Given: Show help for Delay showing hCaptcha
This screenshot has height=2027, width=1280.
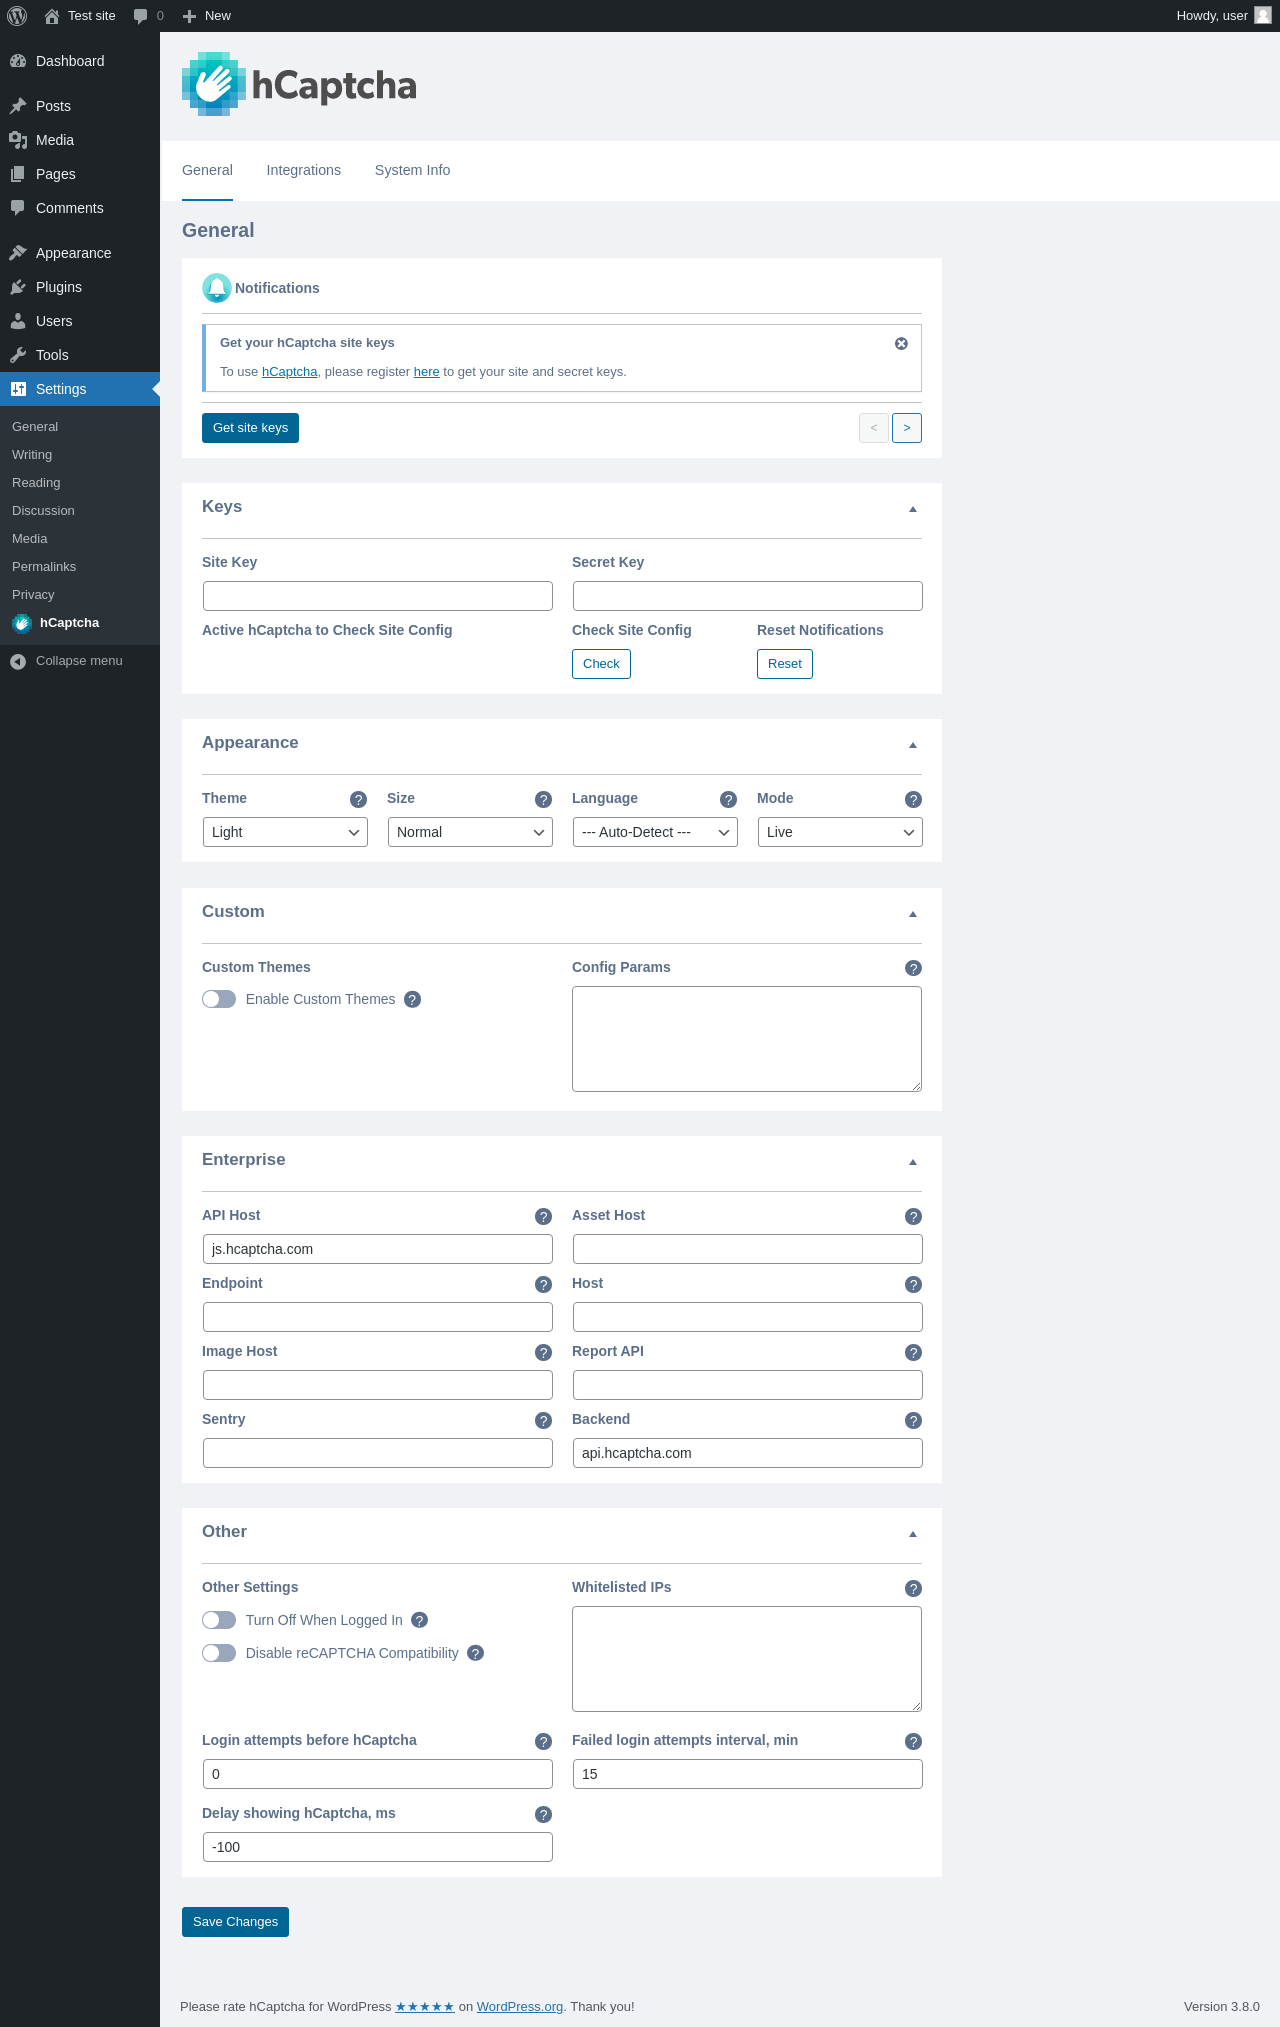Looking at the screenshot, I should [543, 1814].
